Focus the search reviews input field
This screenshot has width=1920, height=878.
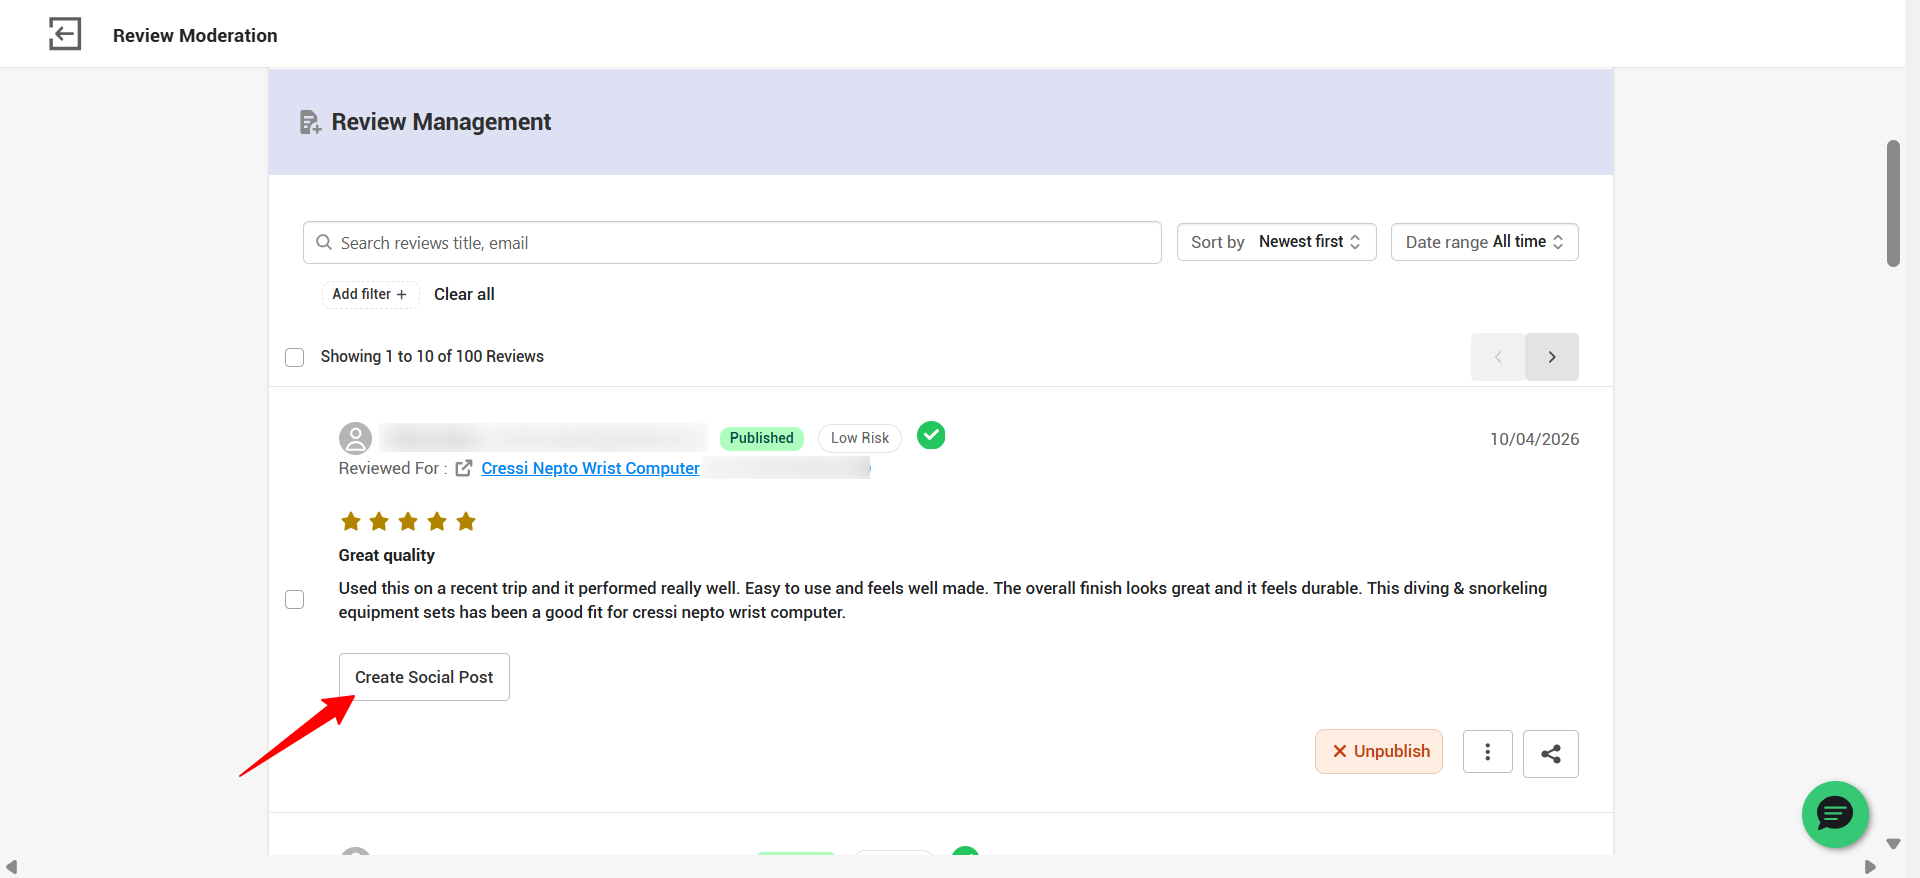coord(732,243)
